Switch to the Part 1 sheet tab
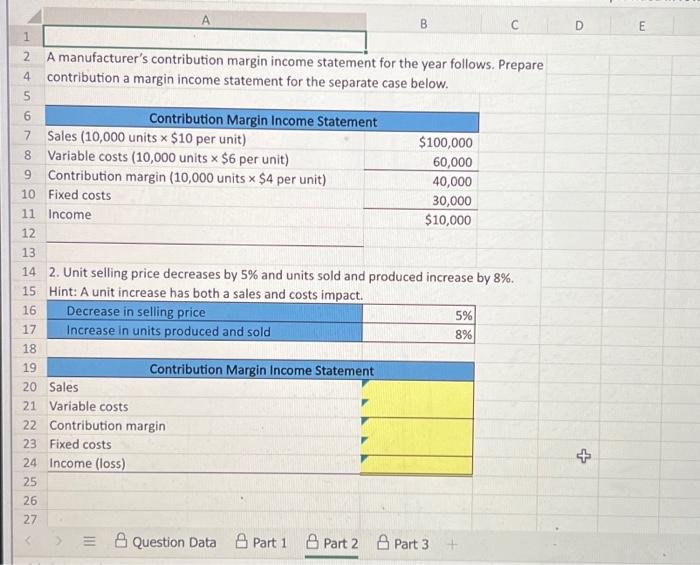The width and height of the screenshot is (700, 565). (x=261, y=542)
